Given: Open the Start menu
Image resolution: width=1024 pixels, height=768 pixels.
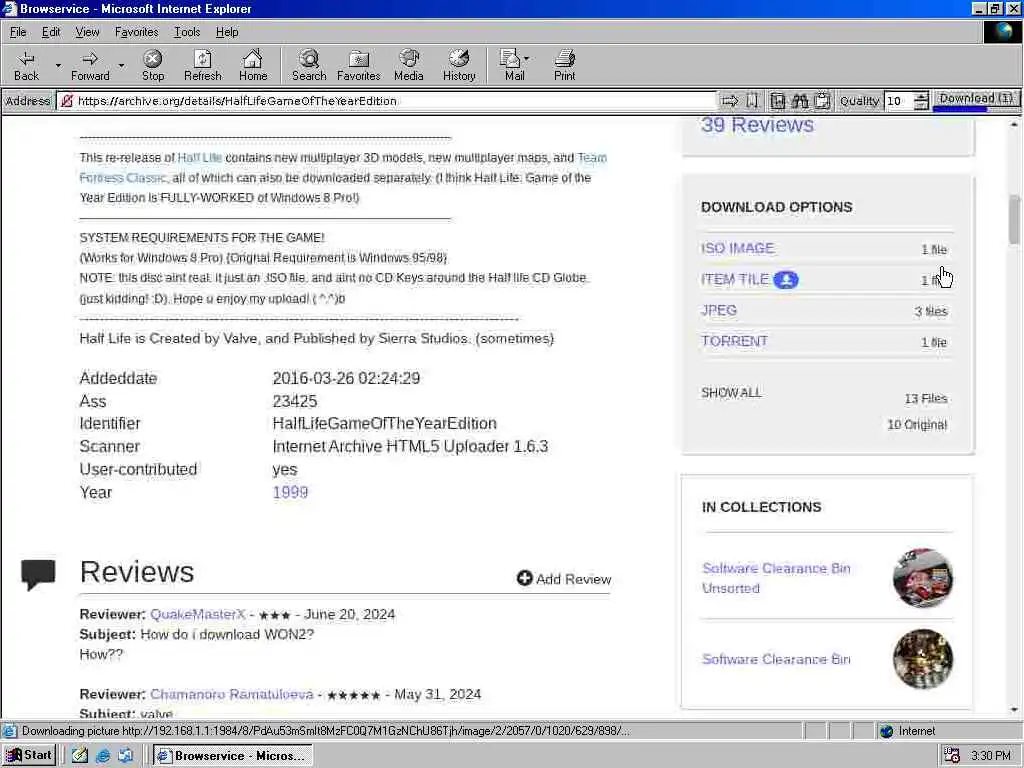Looking at the screenshot, I should [29, 755].
